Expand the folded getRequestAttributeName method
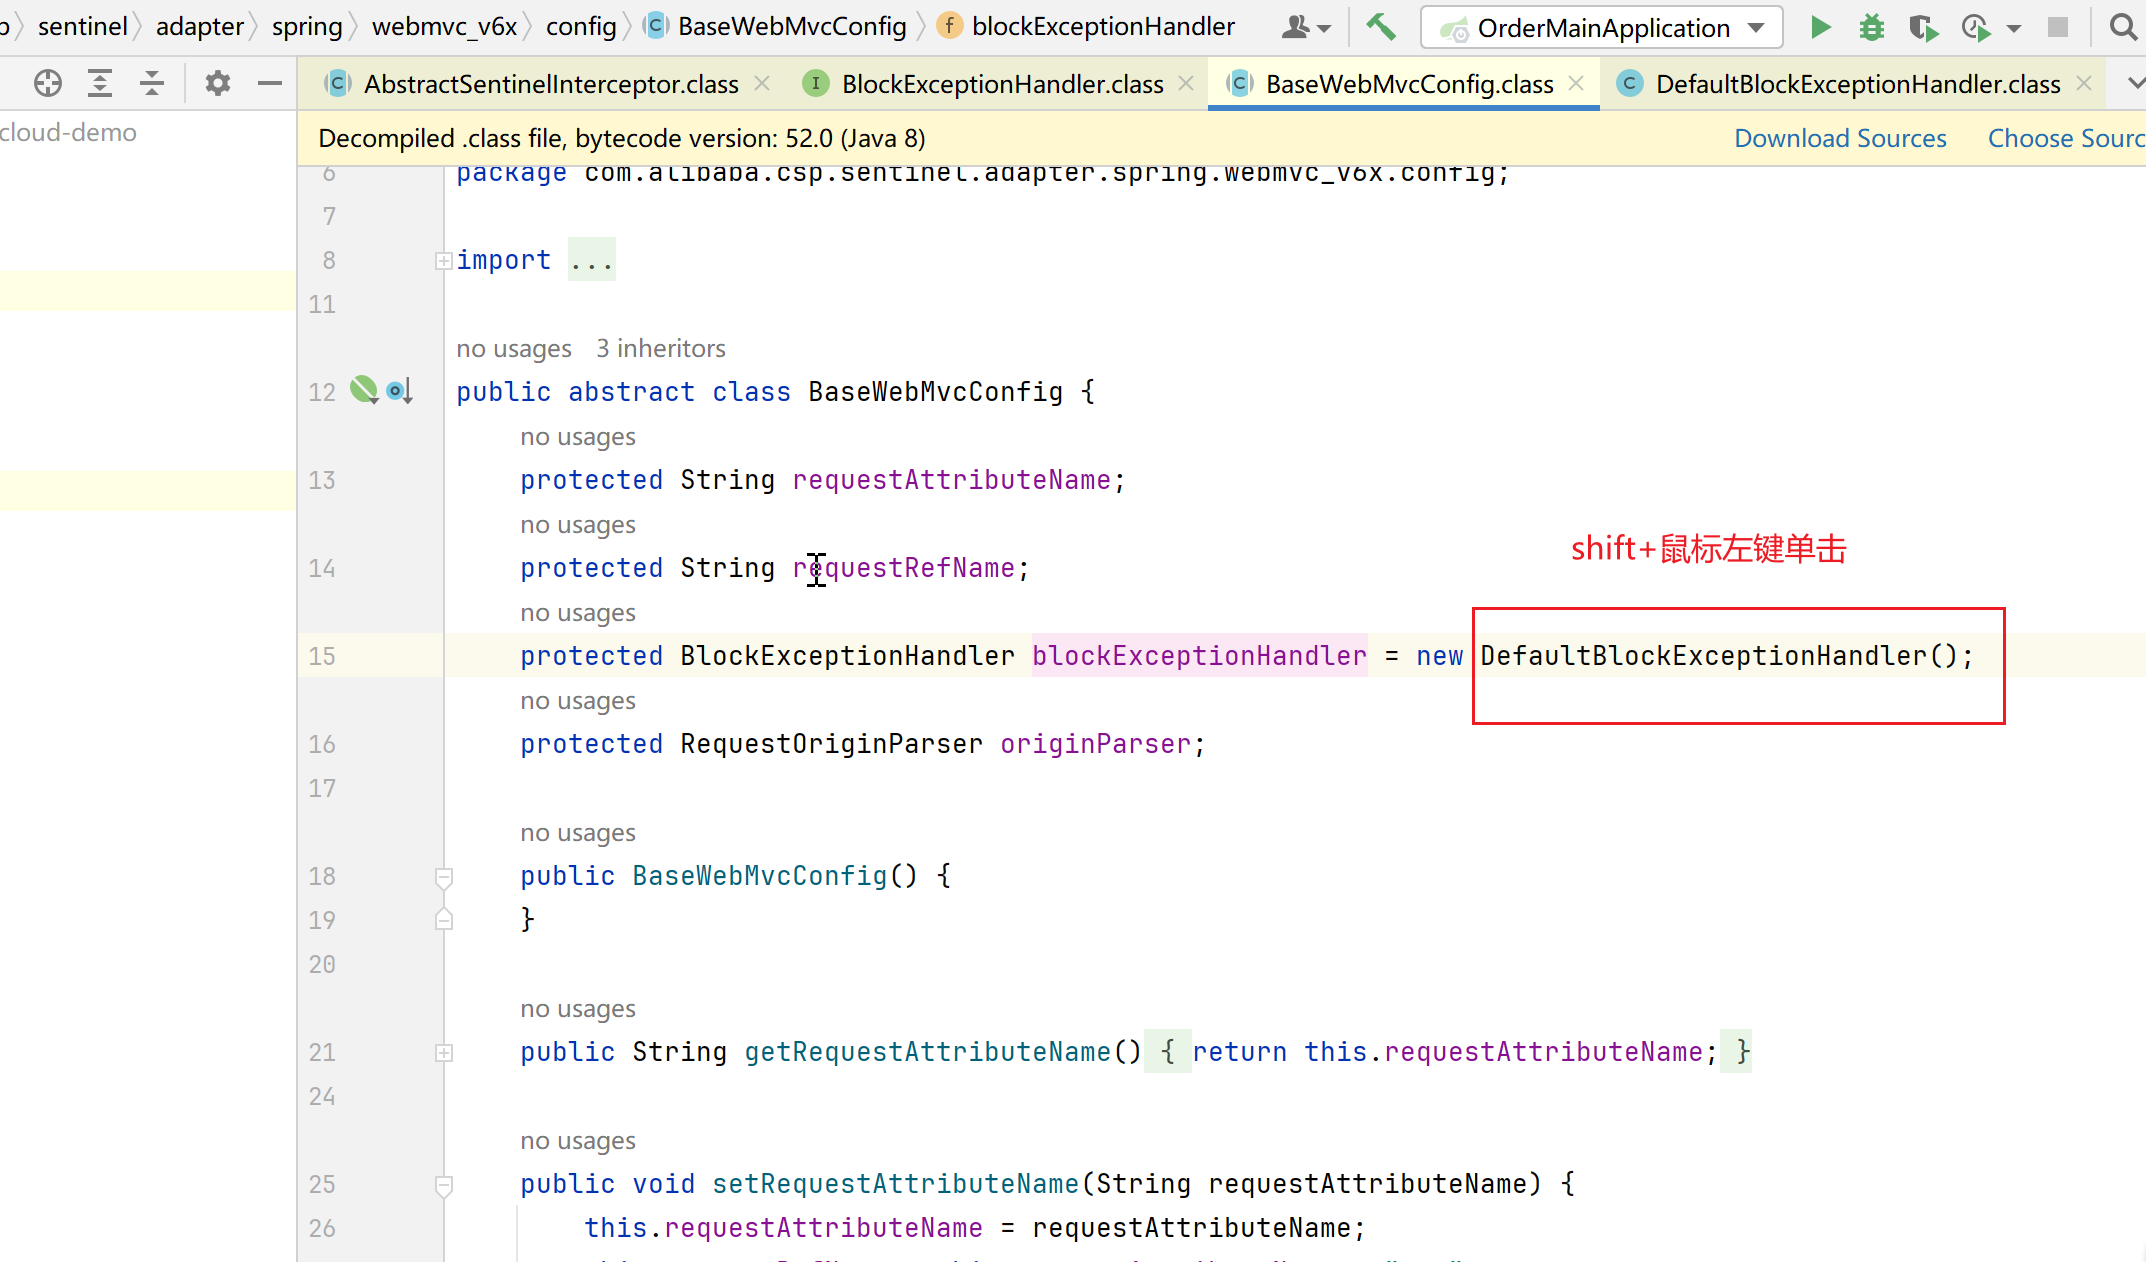2146x1262 pixels. click(443, 1053)
